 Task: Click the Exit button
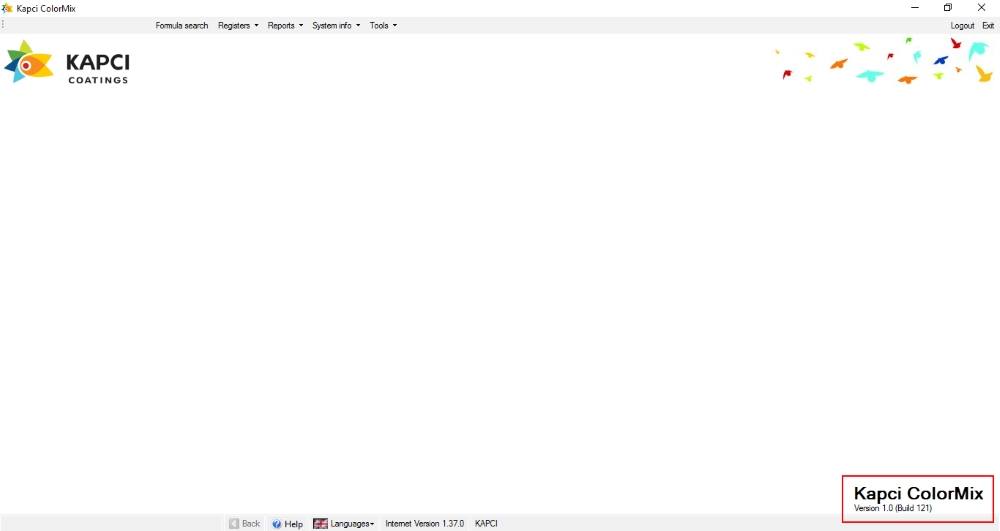[x=988, y=25]
